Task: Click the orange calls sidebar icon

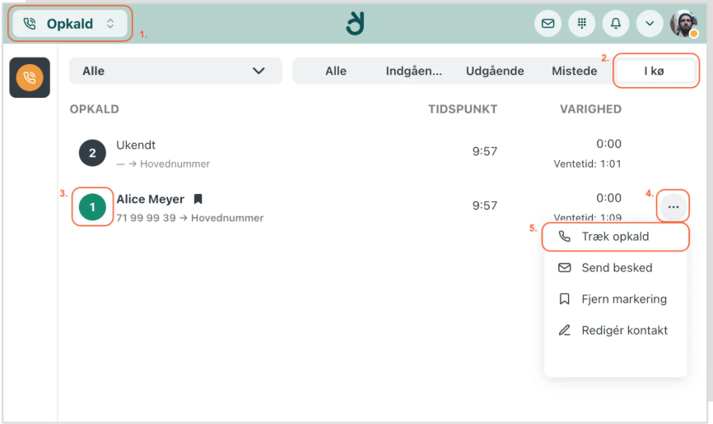Action: pyautogui.click(x=29, y=78)
